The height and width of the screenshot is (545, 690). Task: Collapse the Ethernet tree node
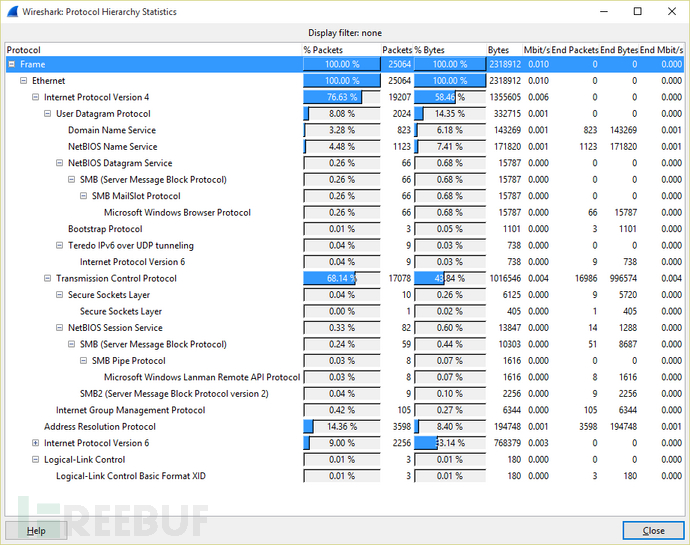click(x=24, y=81)
